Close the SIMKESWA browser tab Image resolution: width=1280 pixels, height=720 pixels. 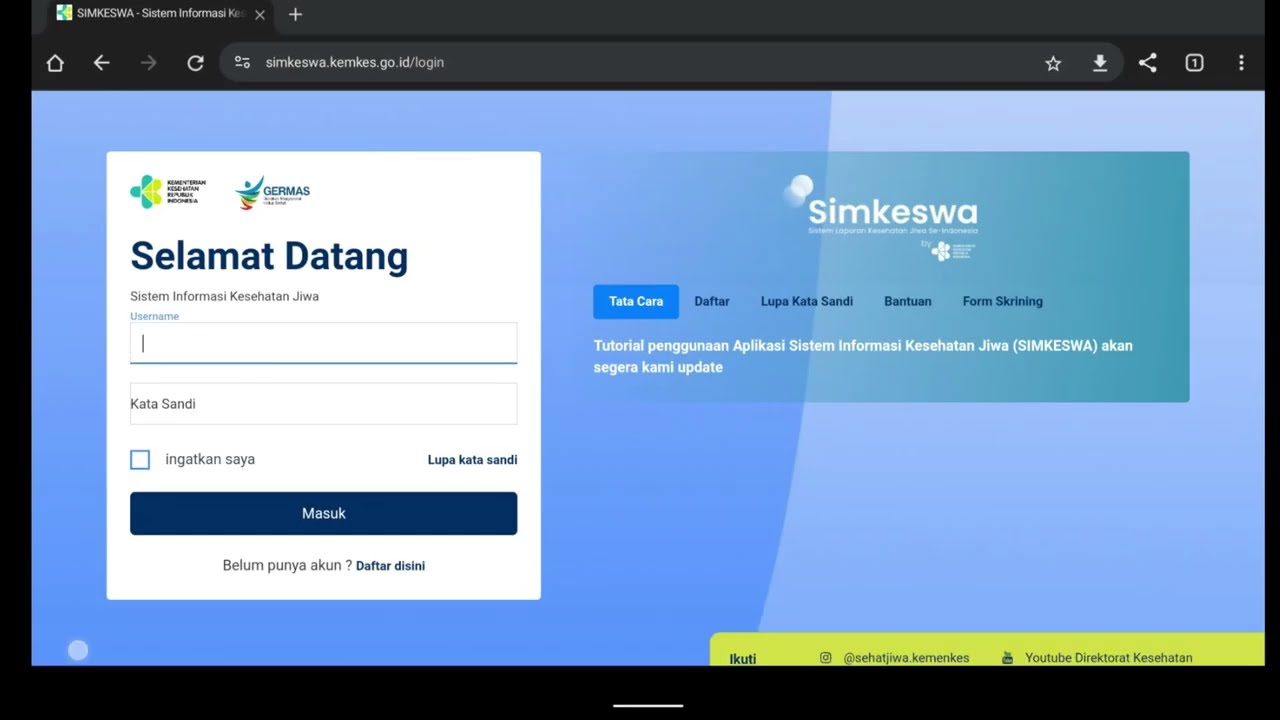click(x=260, y=15)
